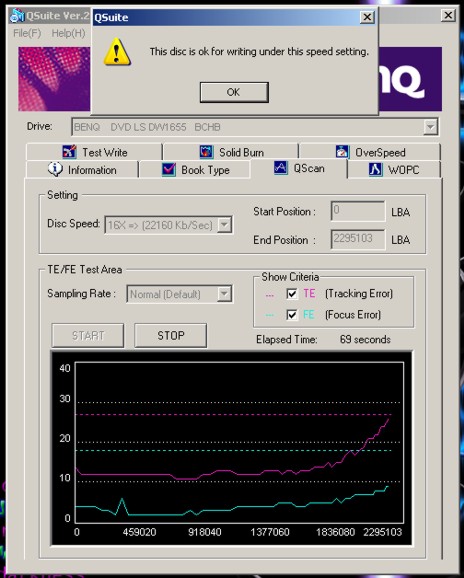The width and height of the screenshot is (464, 578).
Task: Click the cyan FE legend dash
Action: [x=270, y=315]
